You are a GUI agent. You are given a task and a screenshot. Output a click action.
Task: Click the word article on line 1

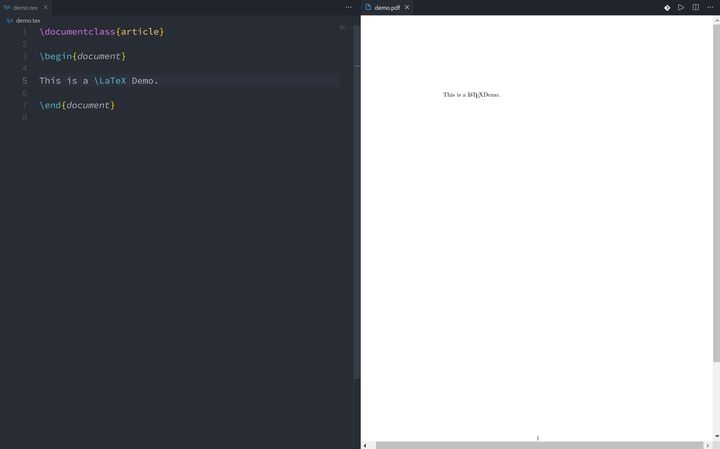coord(140,31)
